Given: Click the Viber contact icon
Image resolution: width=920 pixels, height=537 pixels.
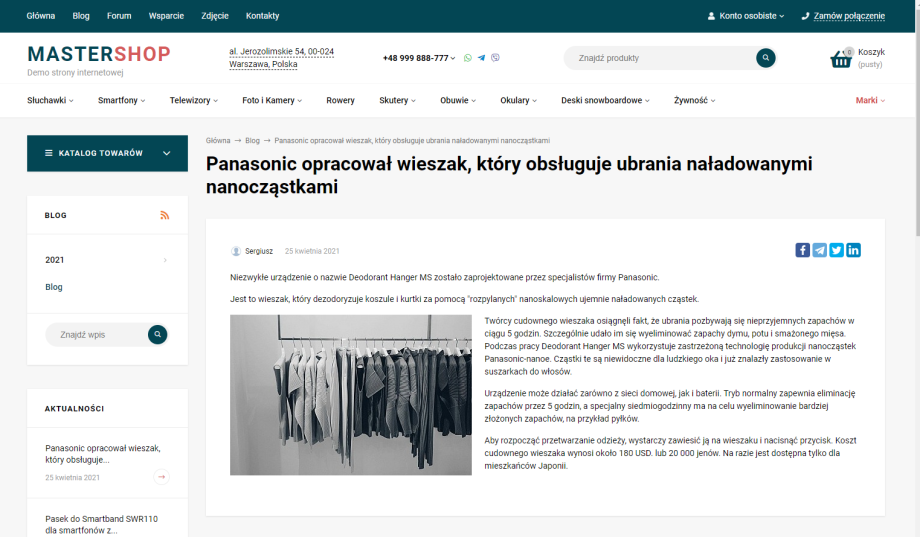Looking at the screenshot, I should click(x=496, y=58).
